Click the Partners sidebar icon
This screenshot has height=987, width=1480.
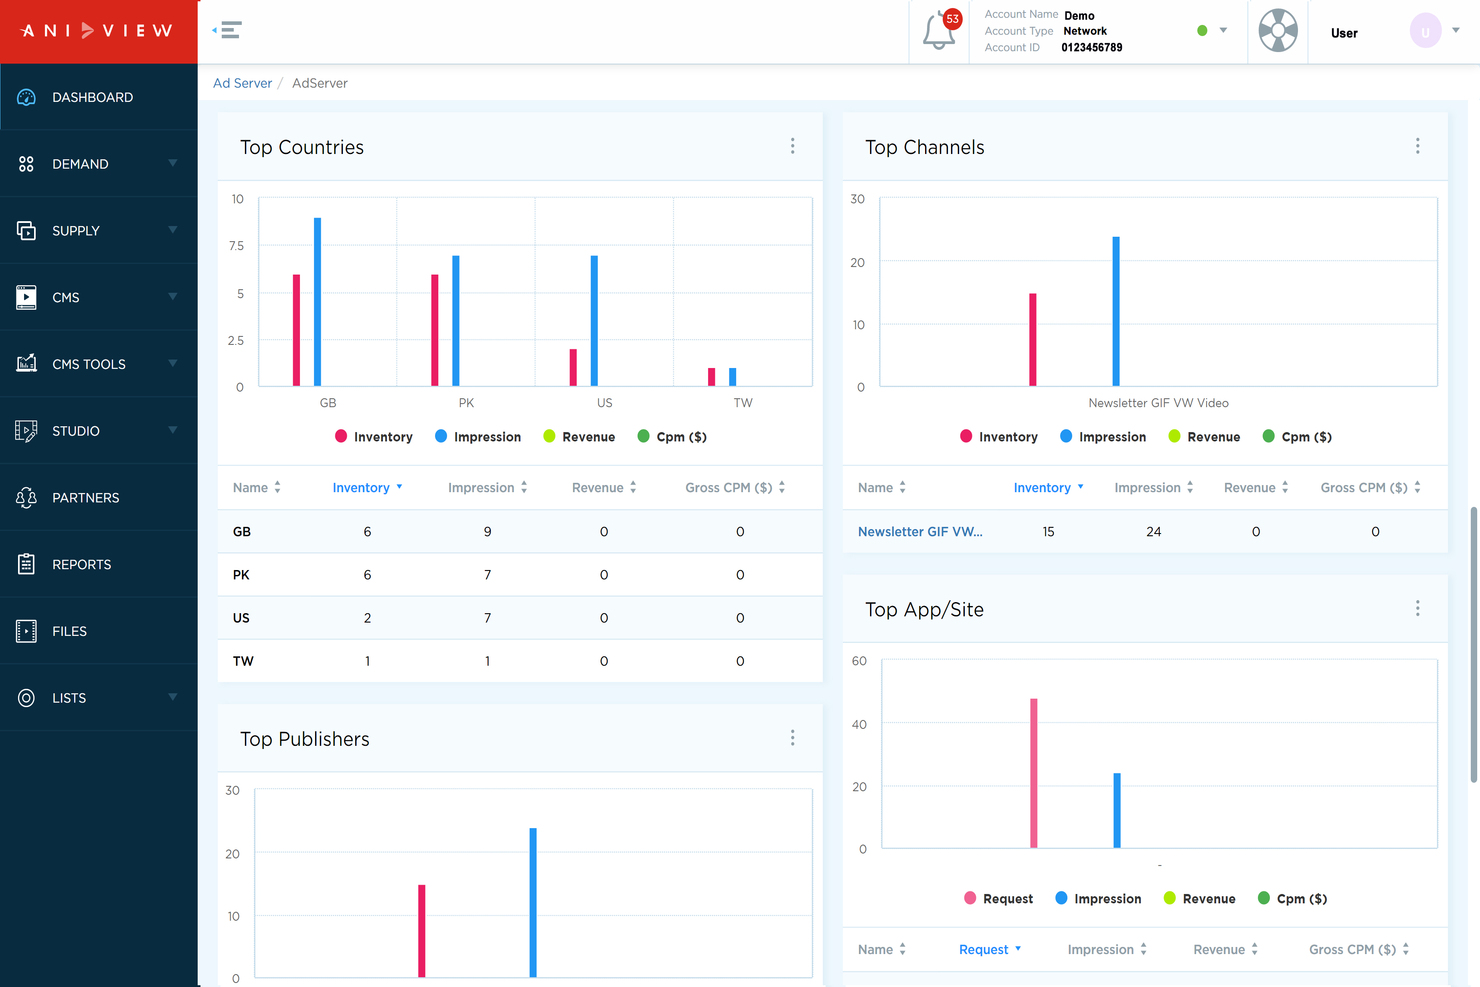click(x=25, y=497)
